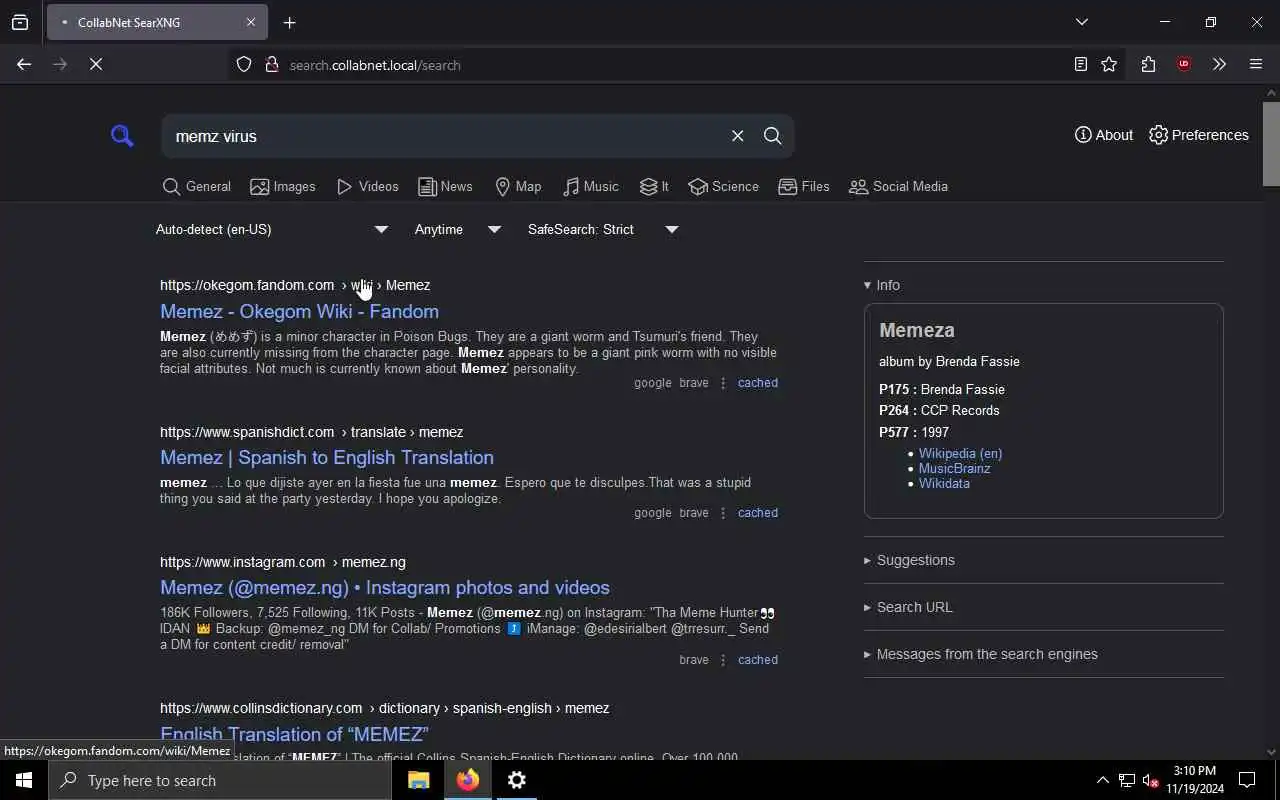Open Windows Start menu
The width and height of the screenshot is (1280, 800).
click(24, 780)
